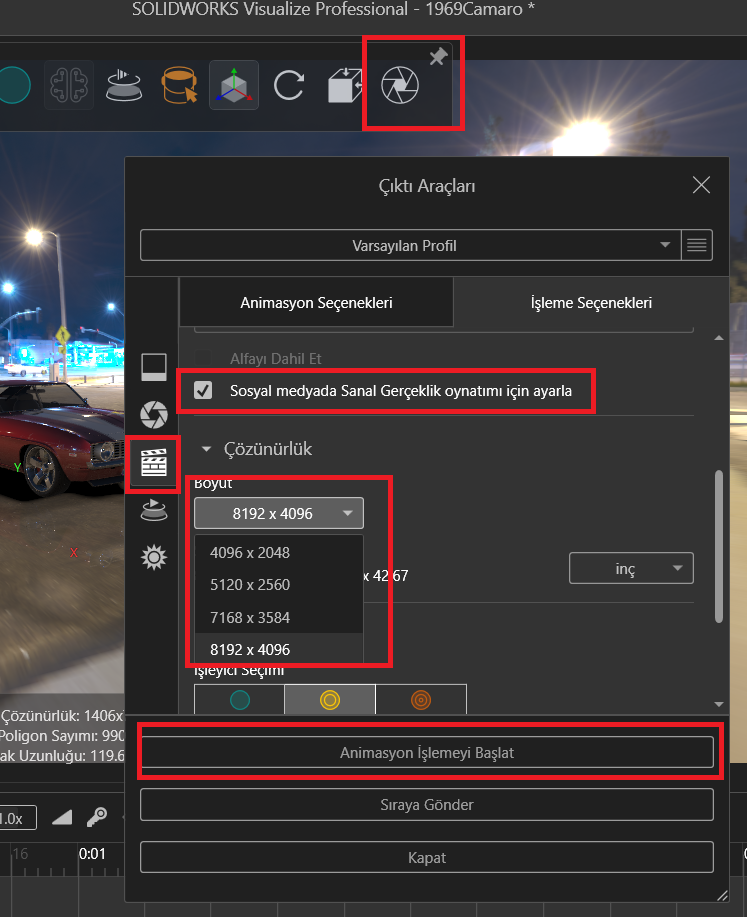The width and height of the screenshot is (747, 917).
Task: Click the key icon near the timeline
Action: pos(97,817)
